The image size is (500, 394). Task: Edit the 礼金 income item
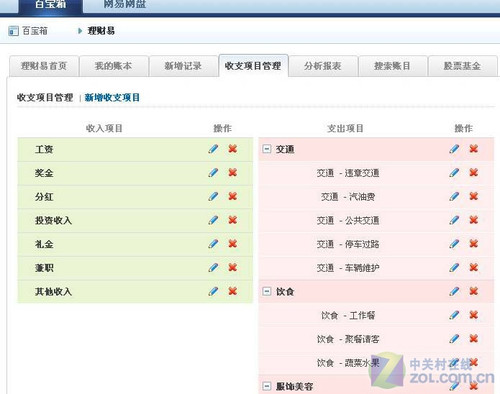coord(213,243)
